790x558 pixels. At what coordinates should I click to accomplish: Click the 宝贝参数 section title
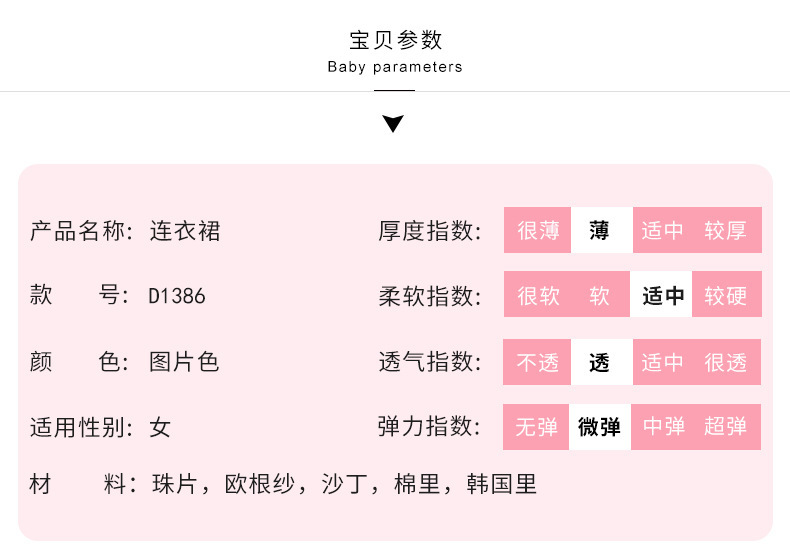(x=395, y=41)
